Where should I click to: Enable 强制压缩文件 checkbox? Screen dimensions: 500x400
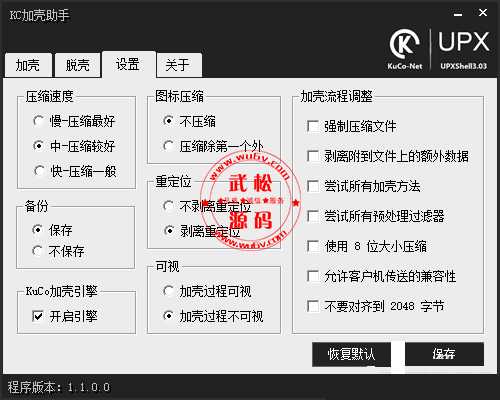[x=352, y=126]
